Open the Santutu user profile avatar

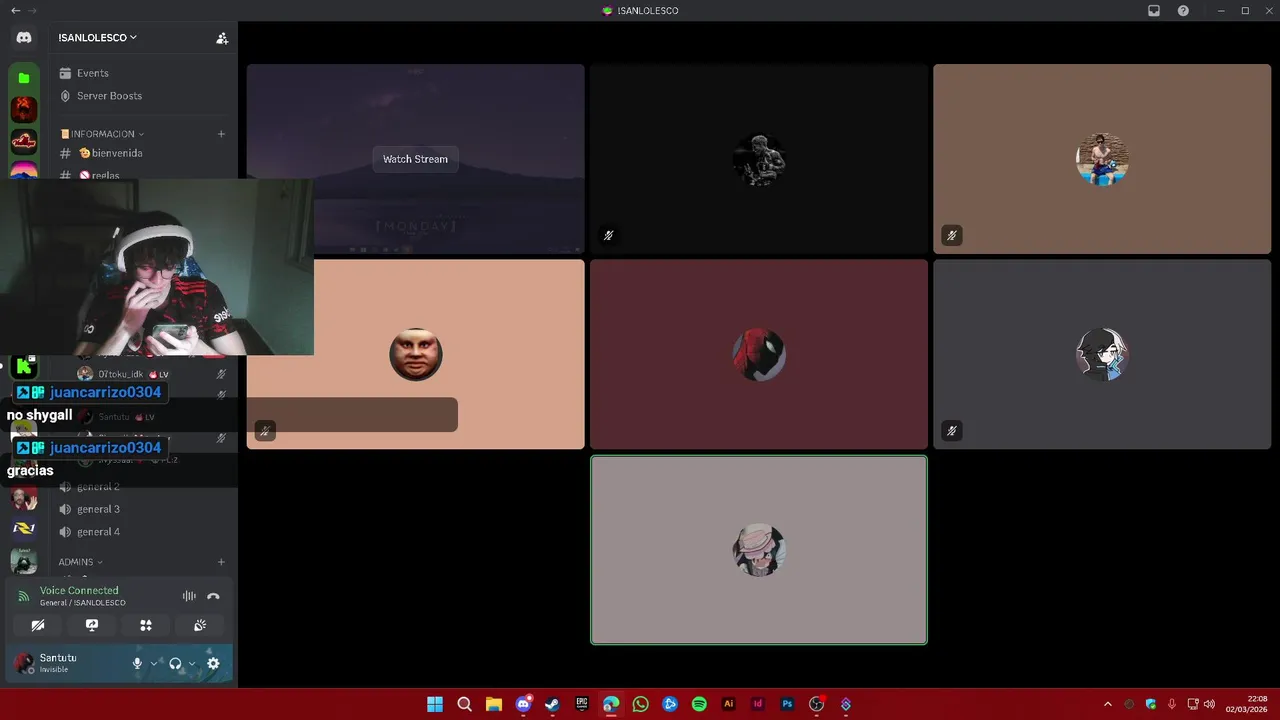[x=24, y=663]
